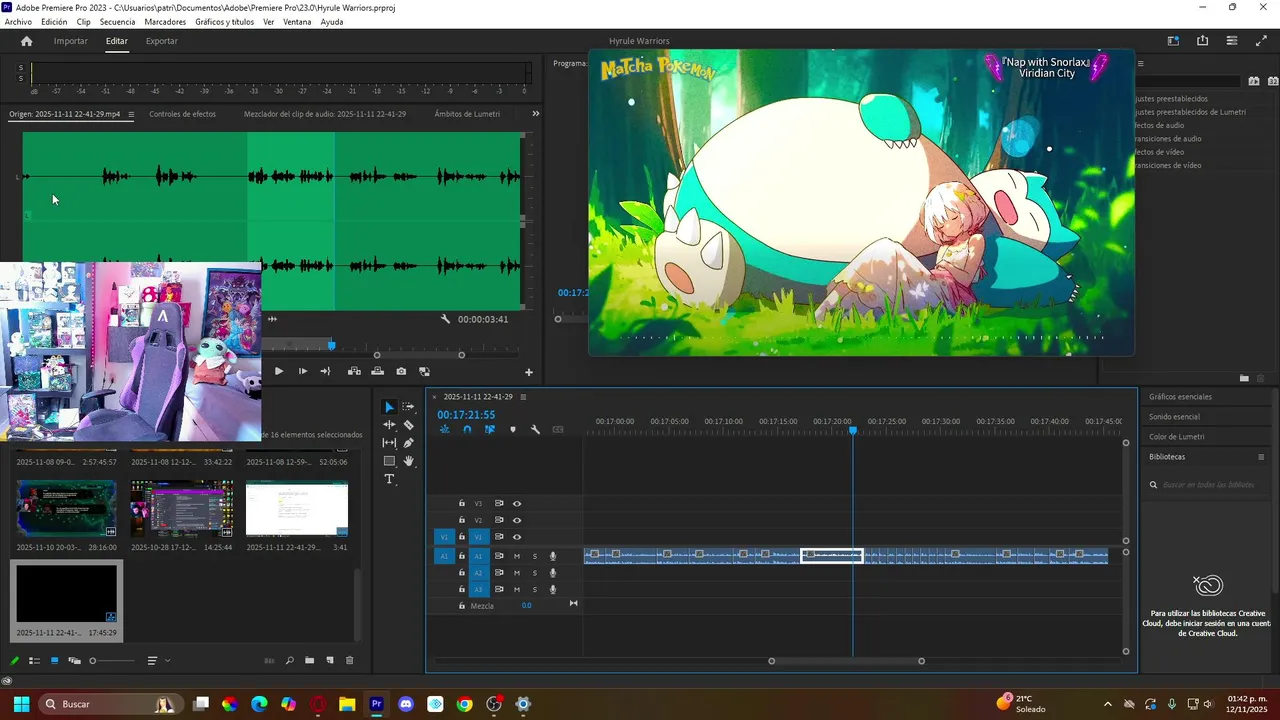Enter full screen video mode icon

[x=1260, y=41]
